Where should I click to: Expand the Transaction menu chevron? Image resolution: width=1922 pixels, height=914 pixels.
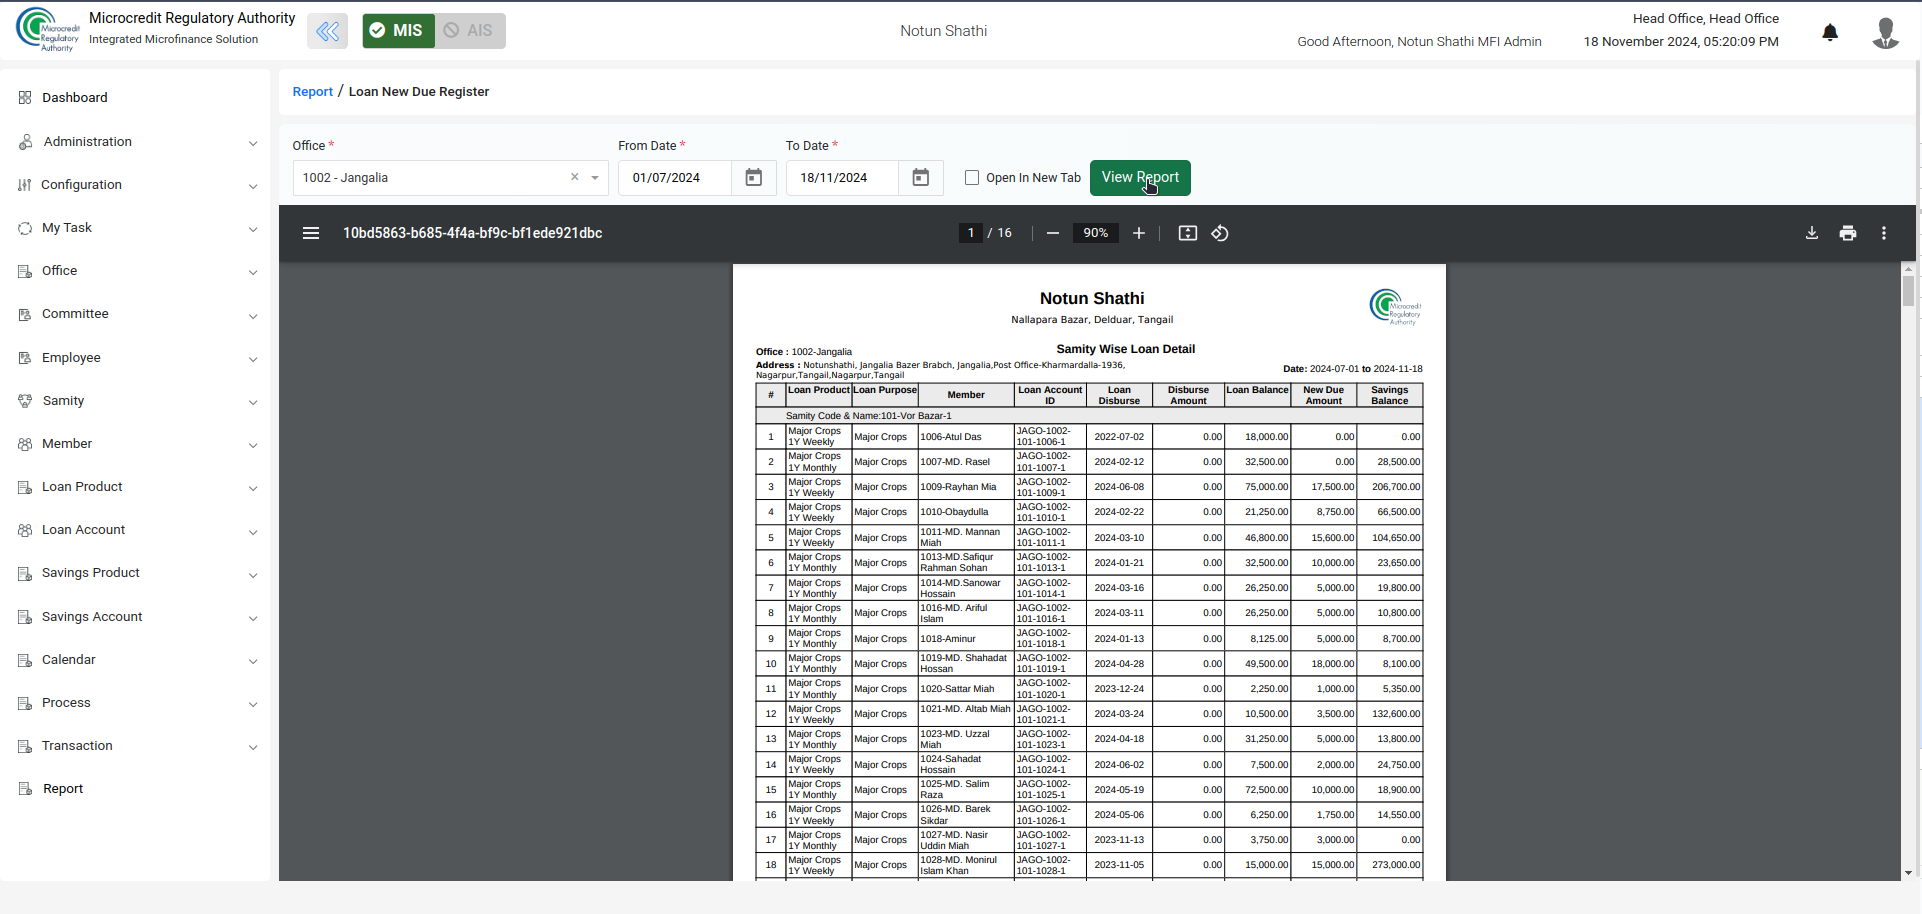253,747
